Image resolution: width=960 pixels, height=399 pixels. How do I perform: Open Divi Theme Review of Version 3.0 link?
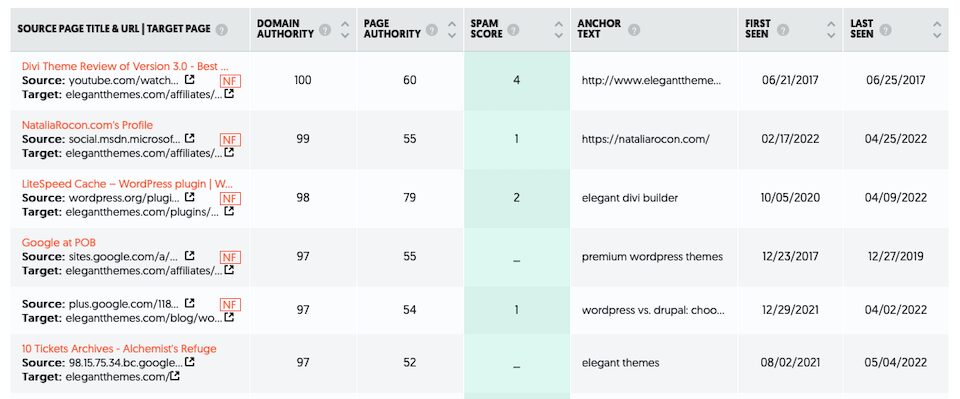coord(126,66)
